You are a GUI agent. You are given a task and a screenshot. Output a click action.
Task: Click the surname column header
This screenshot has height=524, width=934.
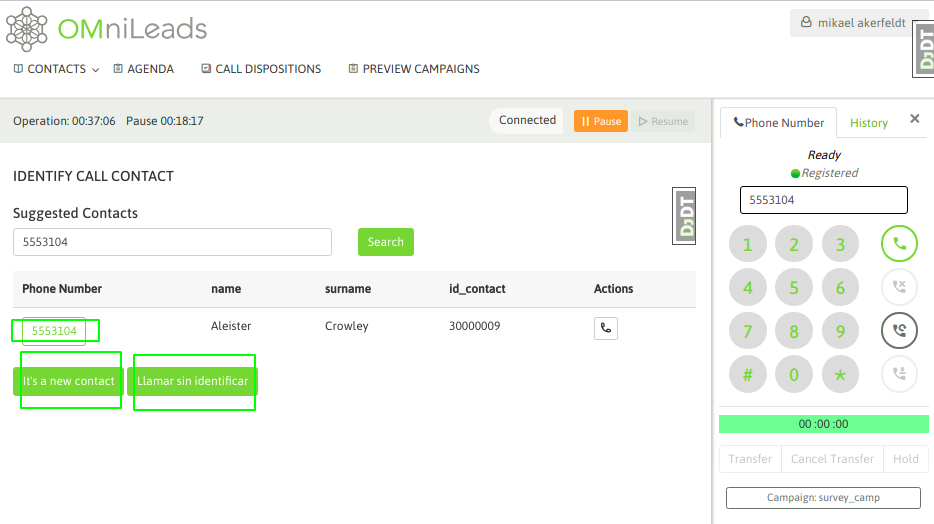[x=348, y=289]
